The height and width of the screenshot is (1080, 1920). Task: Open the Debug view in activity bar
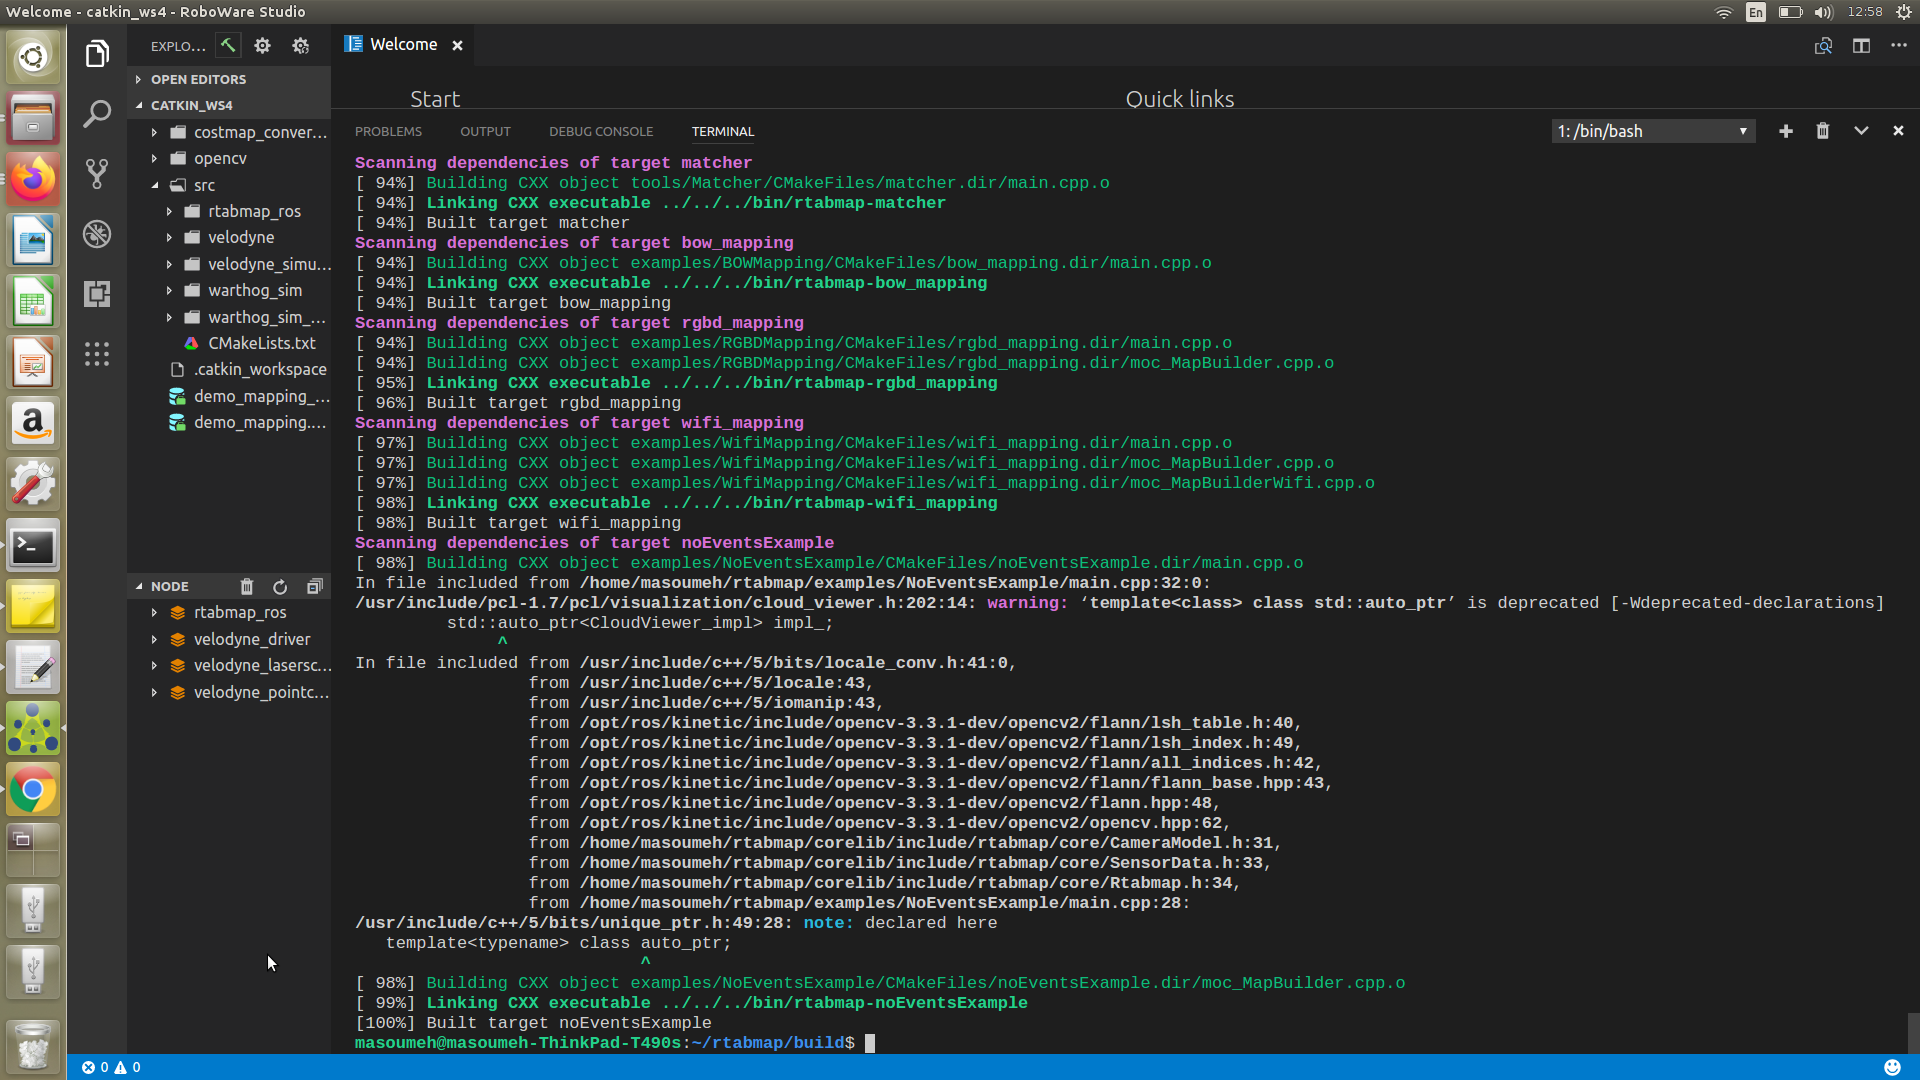97,234
